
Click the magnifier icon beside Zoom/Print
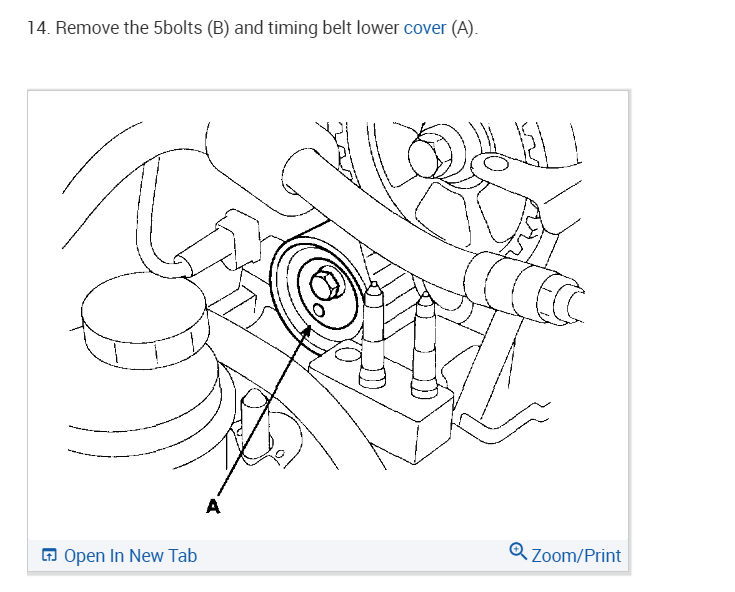[x=518, y=551]
